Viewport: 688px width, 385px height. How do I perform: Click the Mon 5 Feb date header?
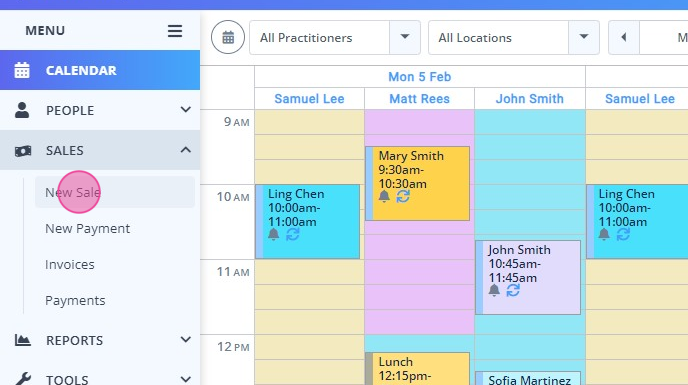(419, 77)
